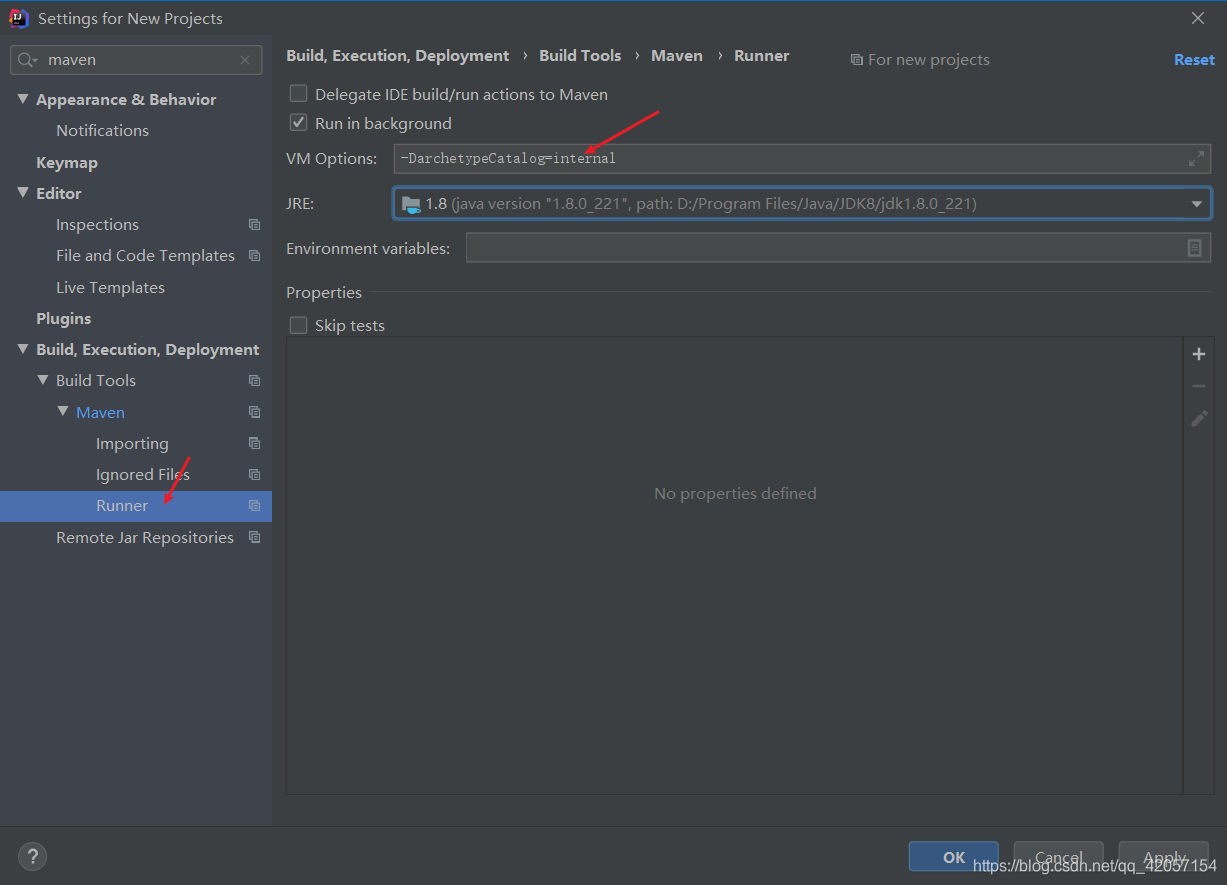Click the JDK folder icon in the JRE field

(x=411, y=204)
